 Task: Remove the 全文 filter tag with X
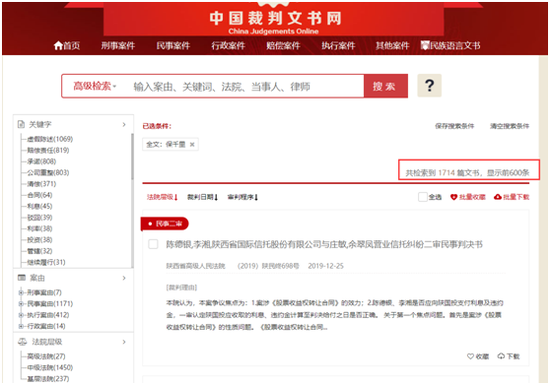[192, 144]
